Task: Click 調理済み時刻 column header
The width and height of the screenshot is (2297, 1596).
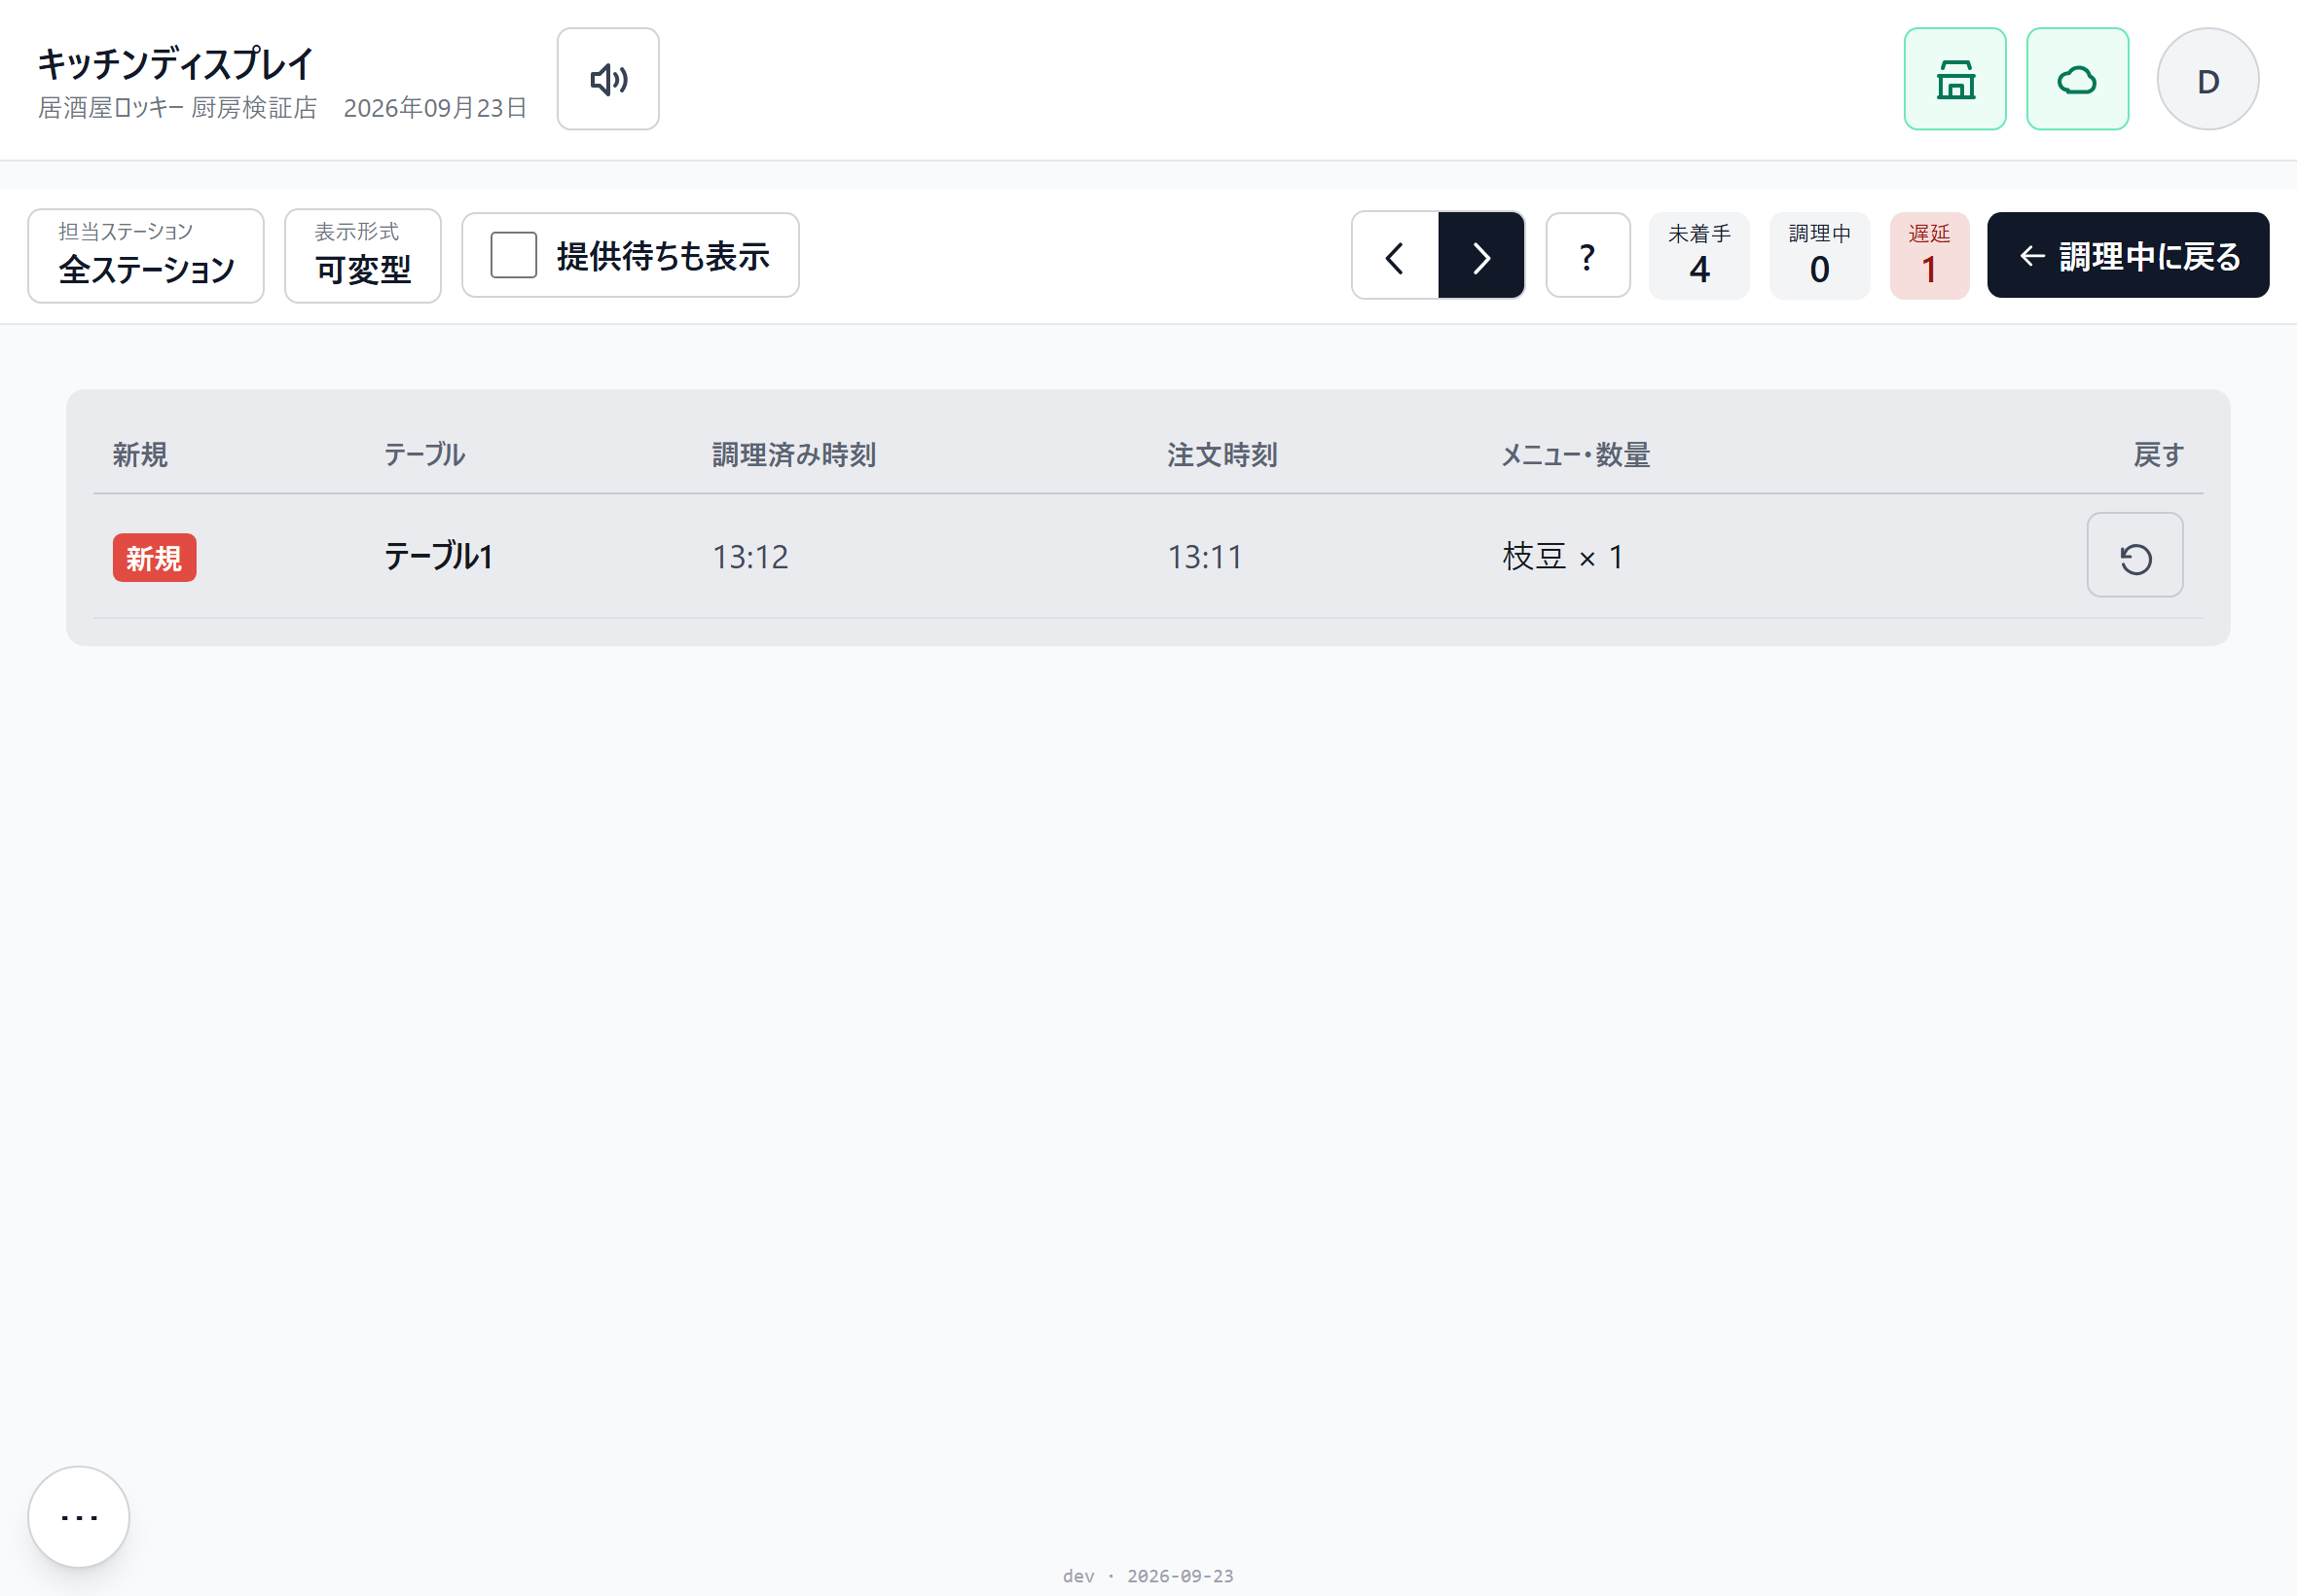Action: (794, 455)
